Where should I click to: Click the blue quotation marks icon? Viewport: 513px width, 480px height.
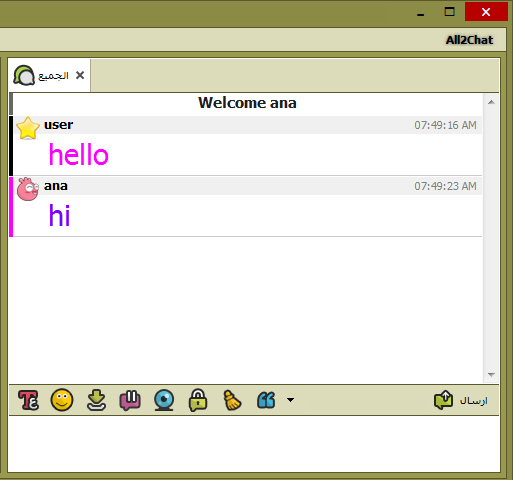[x=266, y=400]
